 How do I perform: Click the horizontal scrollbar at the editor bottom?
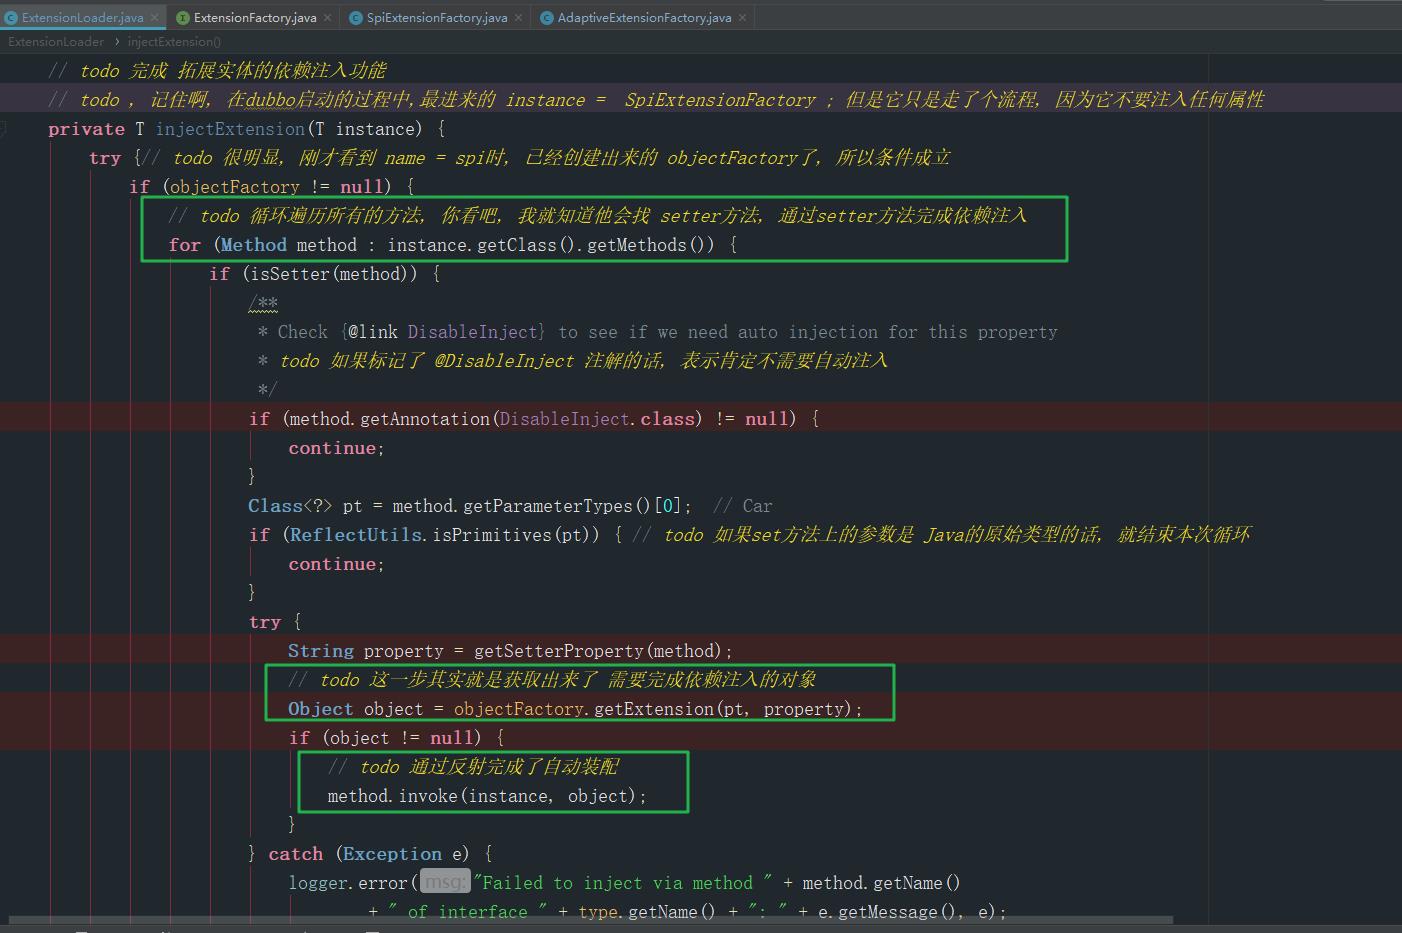point(590,919)
